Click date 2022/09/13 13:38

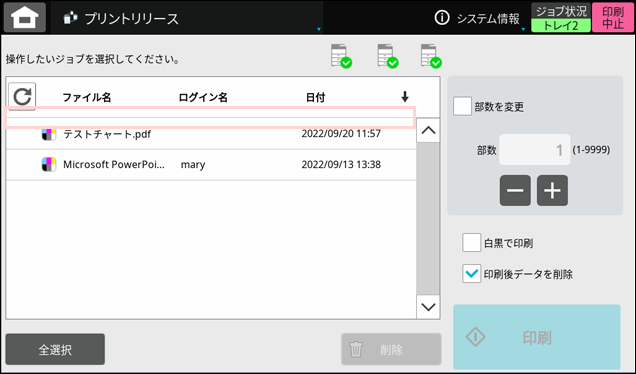(x=341, y=164)
